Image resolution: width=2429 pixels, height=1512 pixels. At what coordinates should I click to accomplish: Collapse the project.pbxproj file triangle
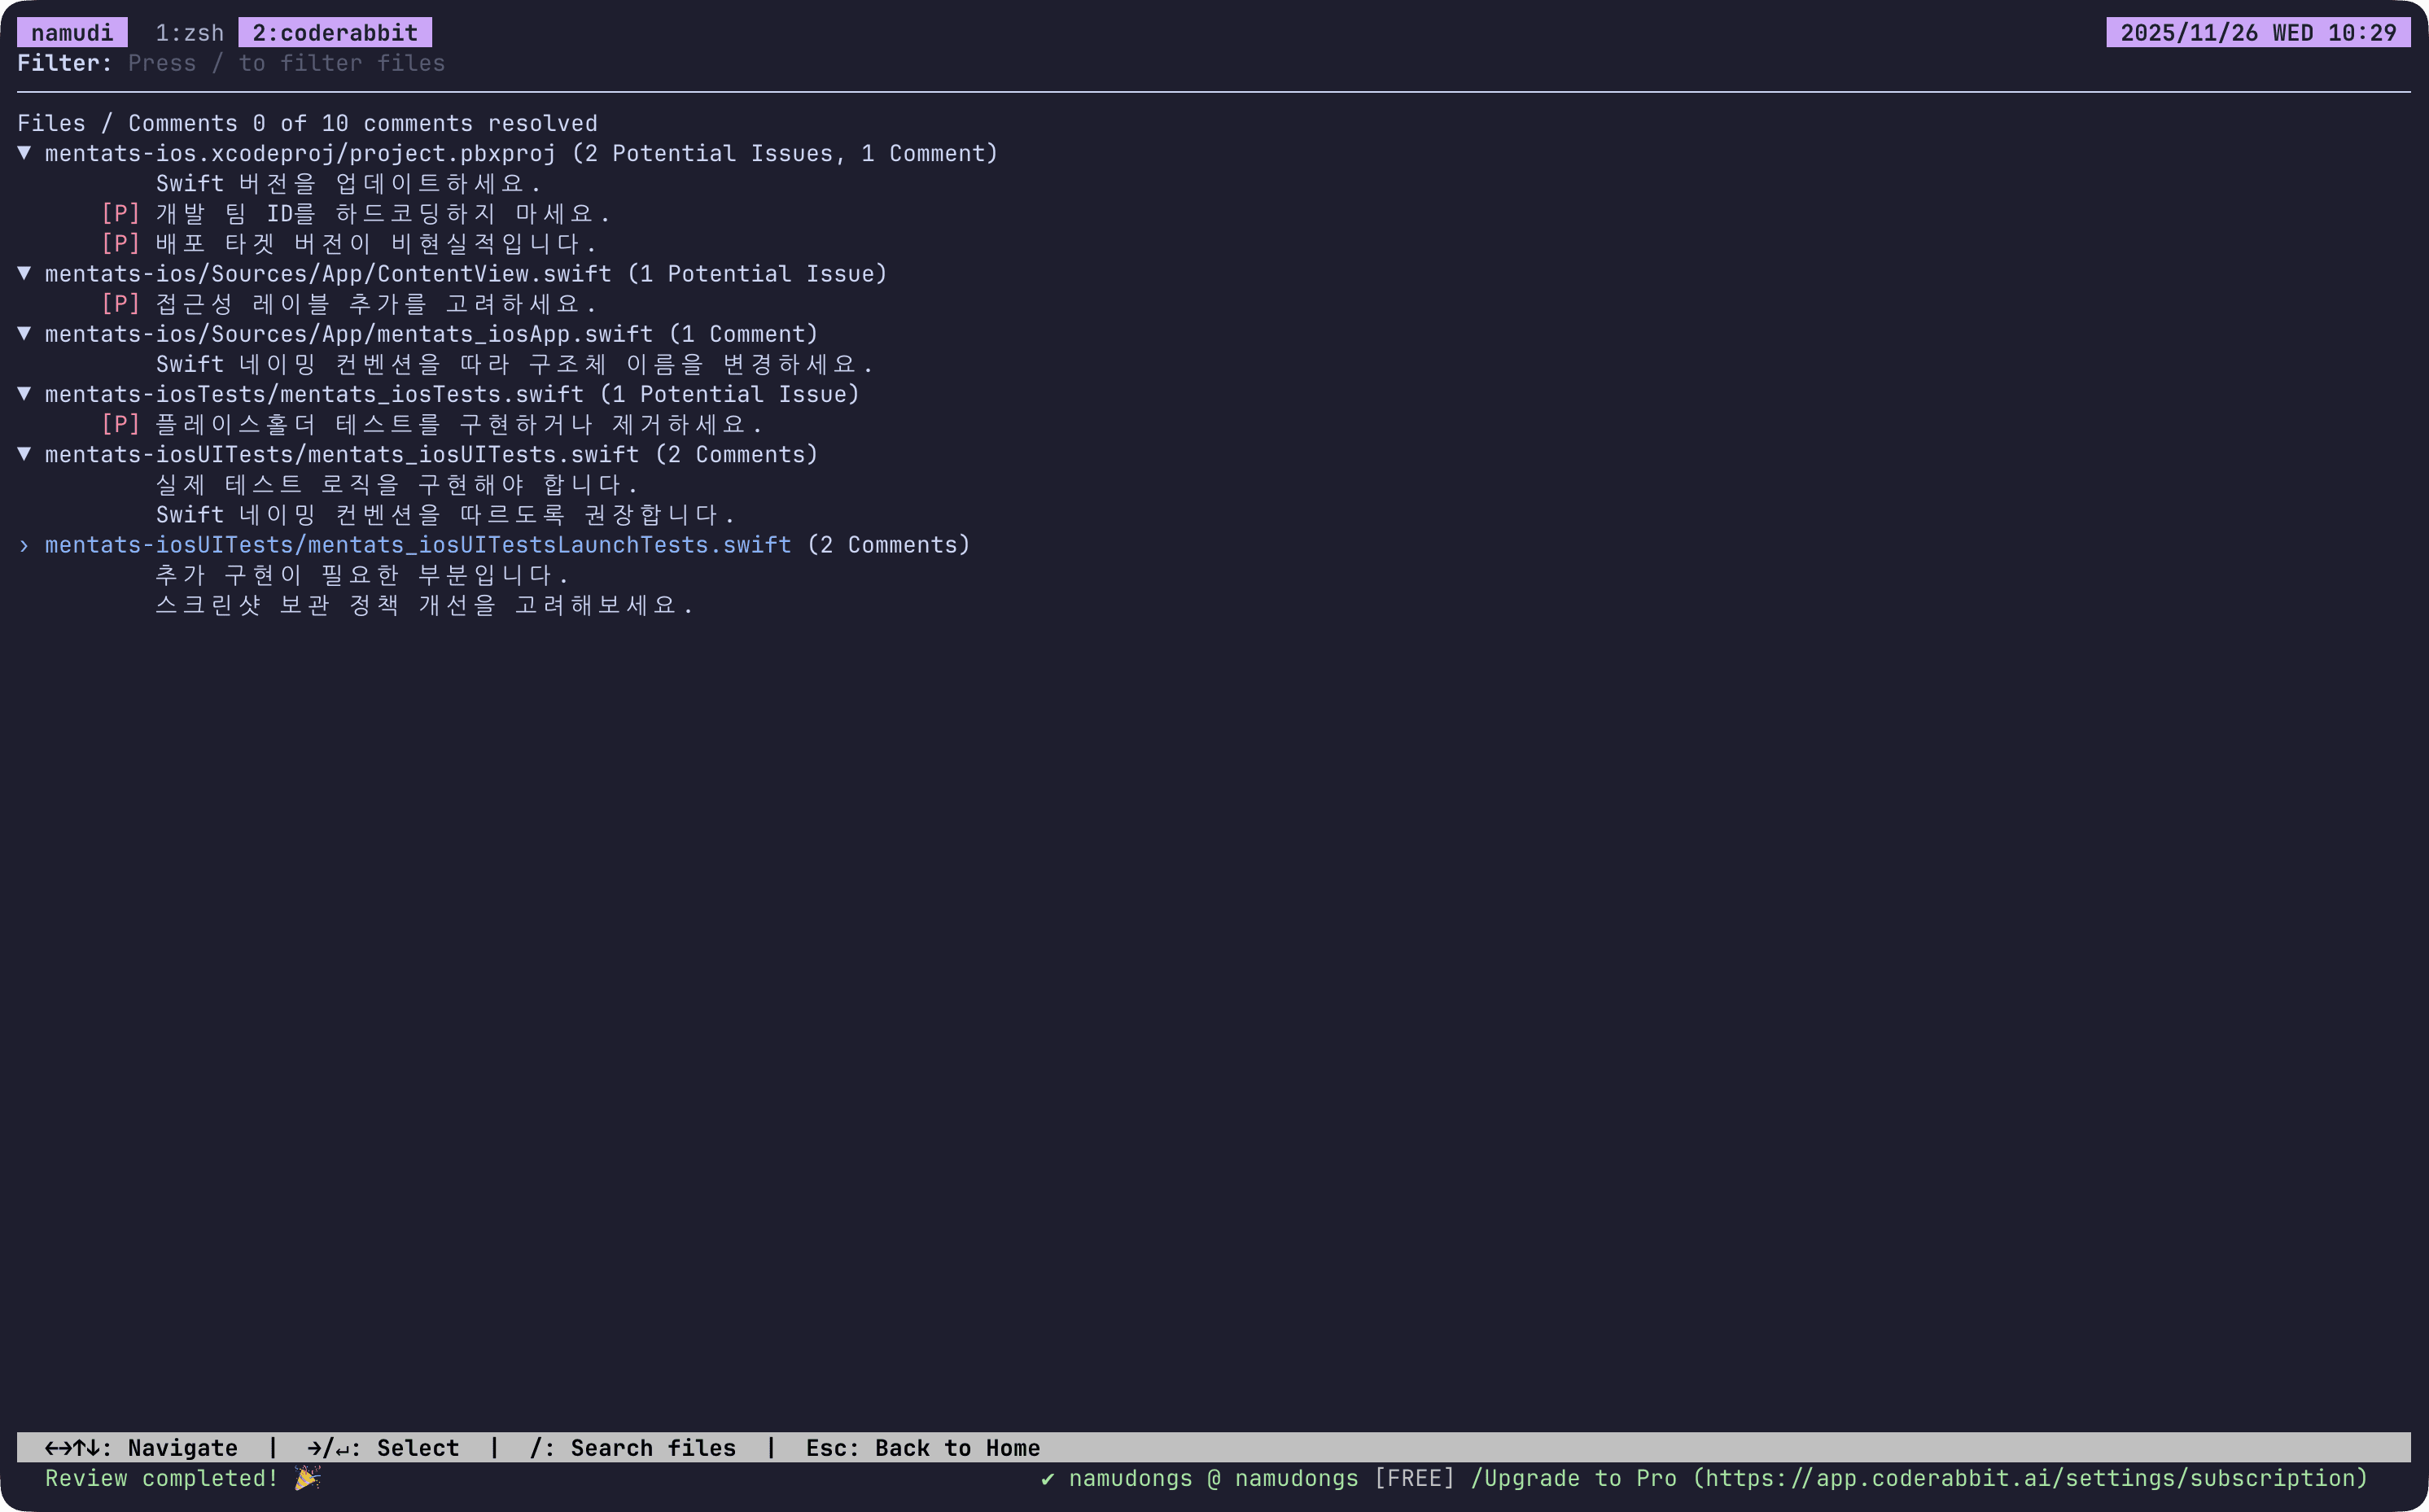pos(24,153)
